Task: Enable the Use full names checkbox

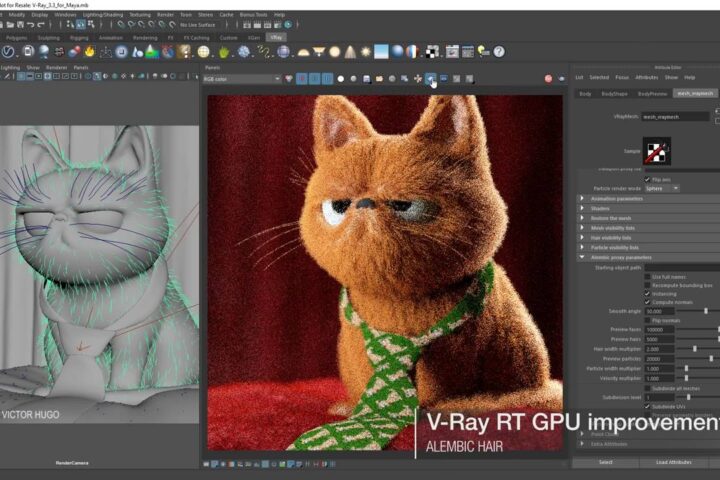Action: [x=647, y=277]
